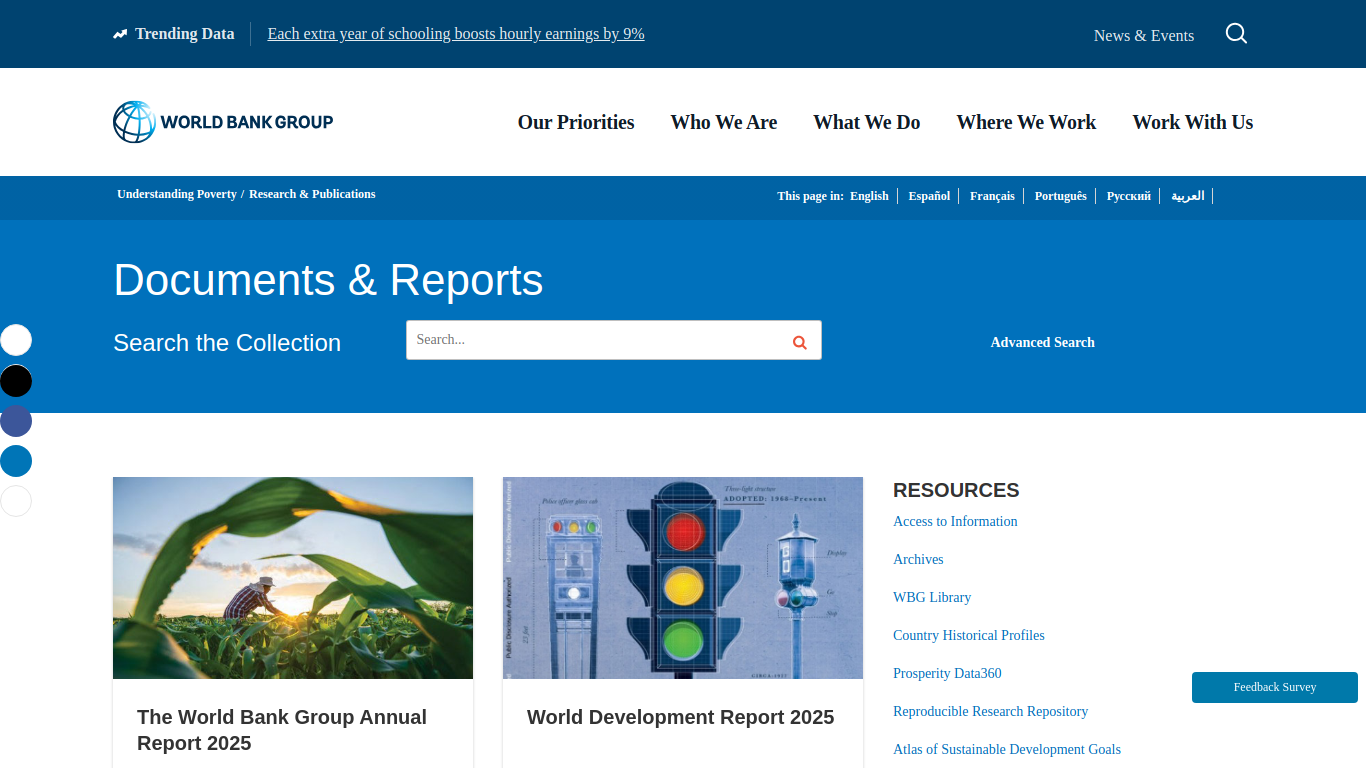Open the Where We Work menu
The height and width of the screenshot is (768, 1366).
tap(1026, 122)
